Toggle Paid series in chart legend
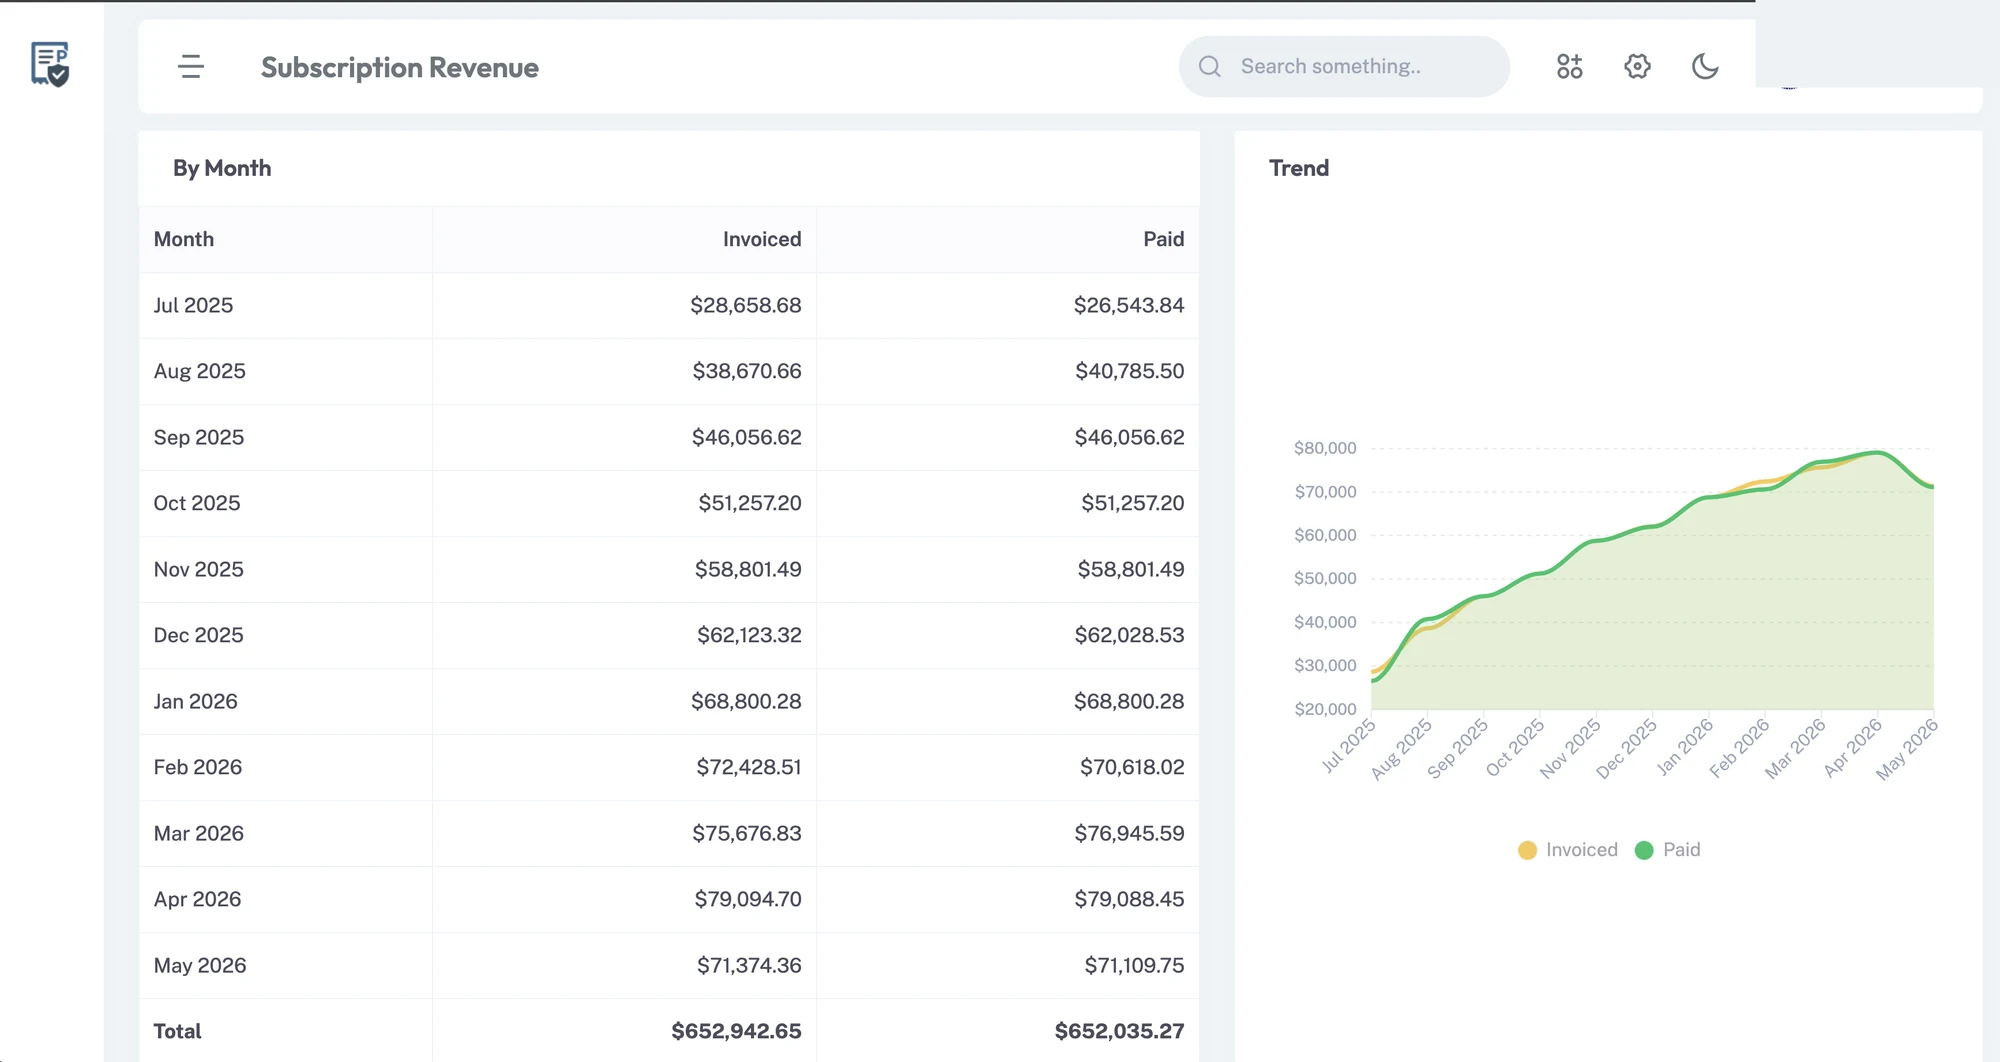Image resolution: width=2000 pixels, height=1062 pixels. tap(1667, 849)
